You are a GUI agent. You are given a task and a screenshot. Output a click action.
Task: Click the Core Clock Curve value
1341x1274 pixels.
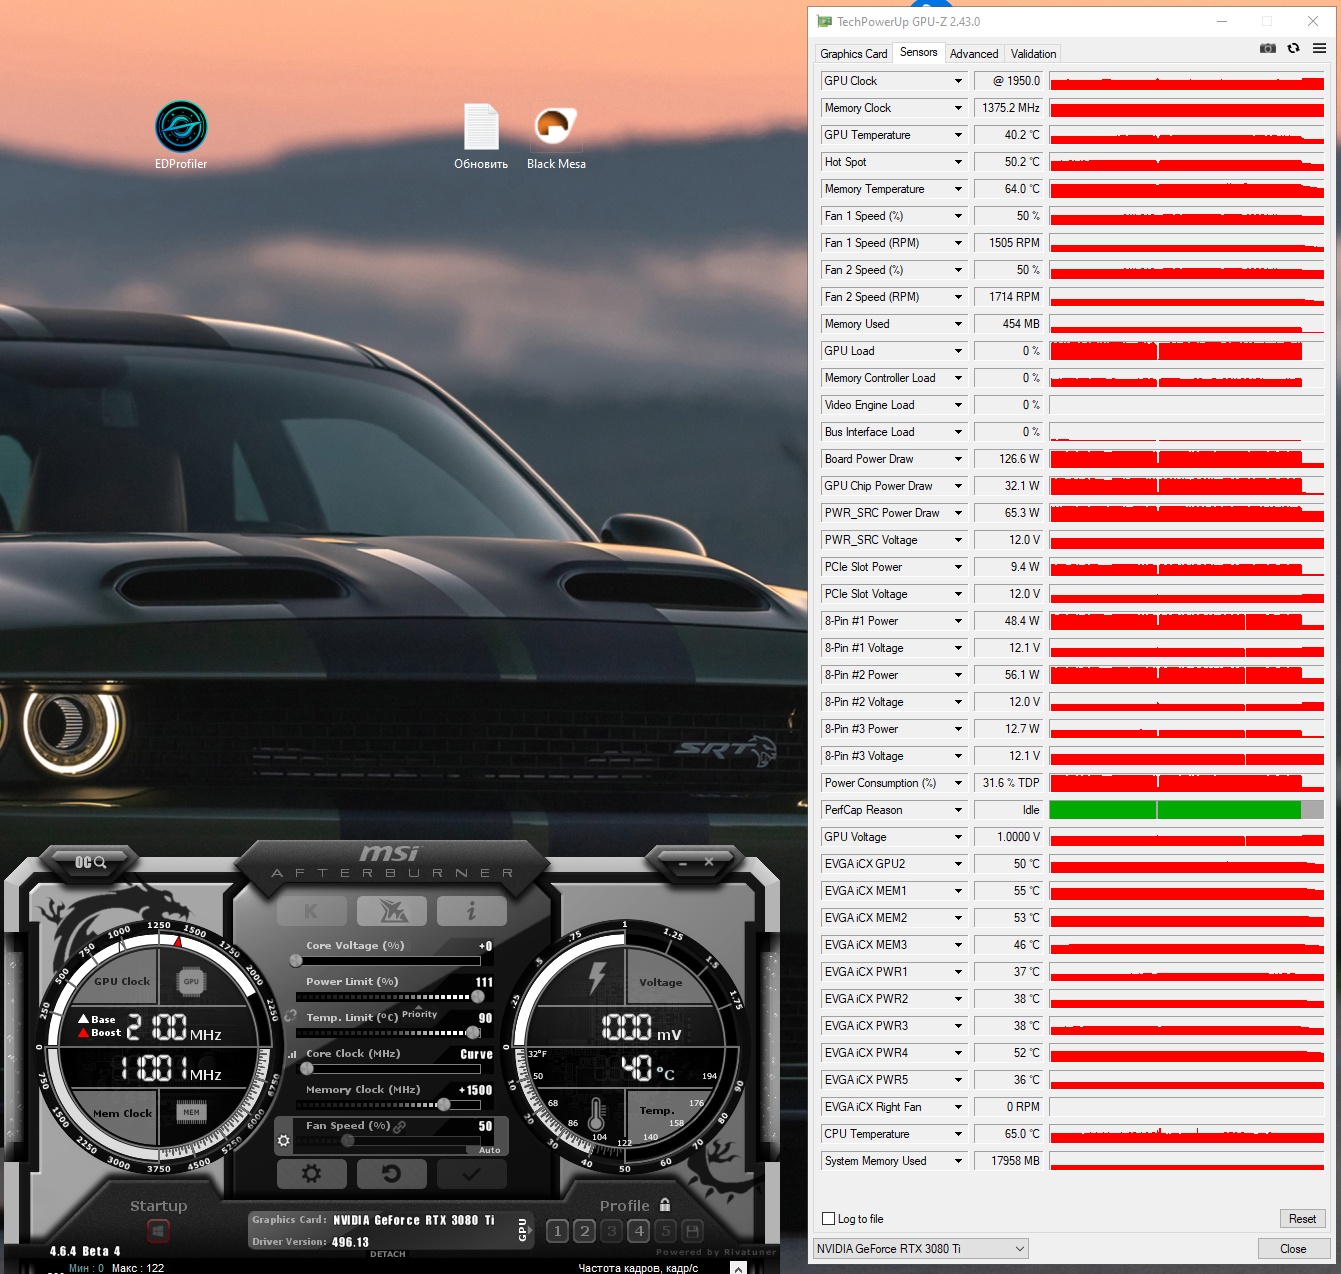coord(476,1054)
